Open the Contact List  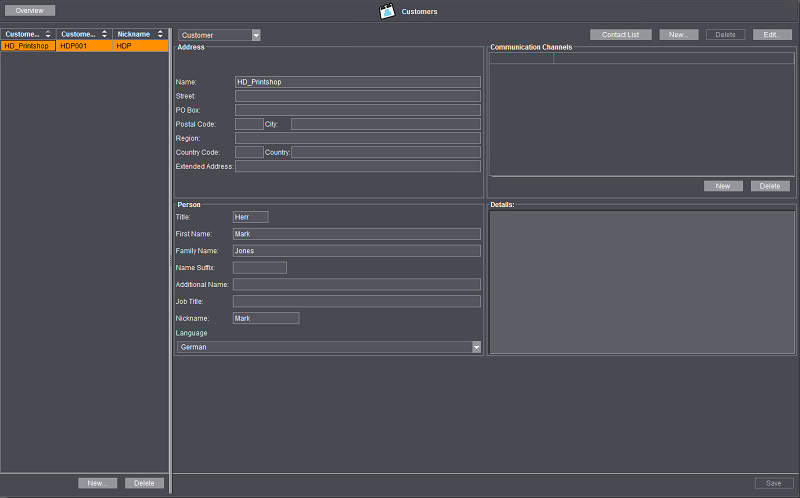620,34
